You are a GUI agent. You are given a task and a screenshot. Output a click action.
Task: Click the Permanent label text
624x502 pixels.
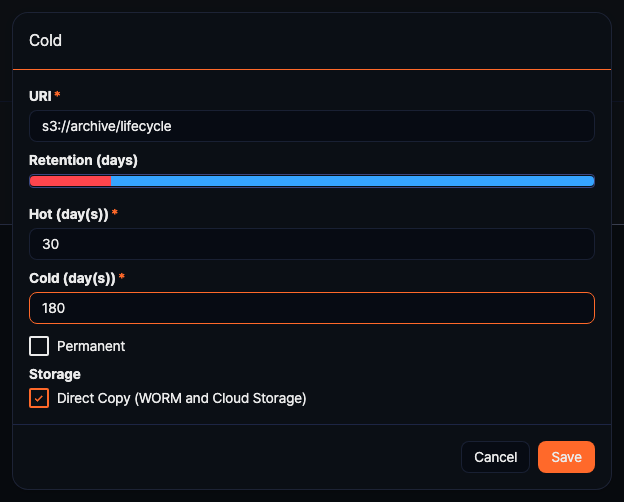tap(91, 346)
